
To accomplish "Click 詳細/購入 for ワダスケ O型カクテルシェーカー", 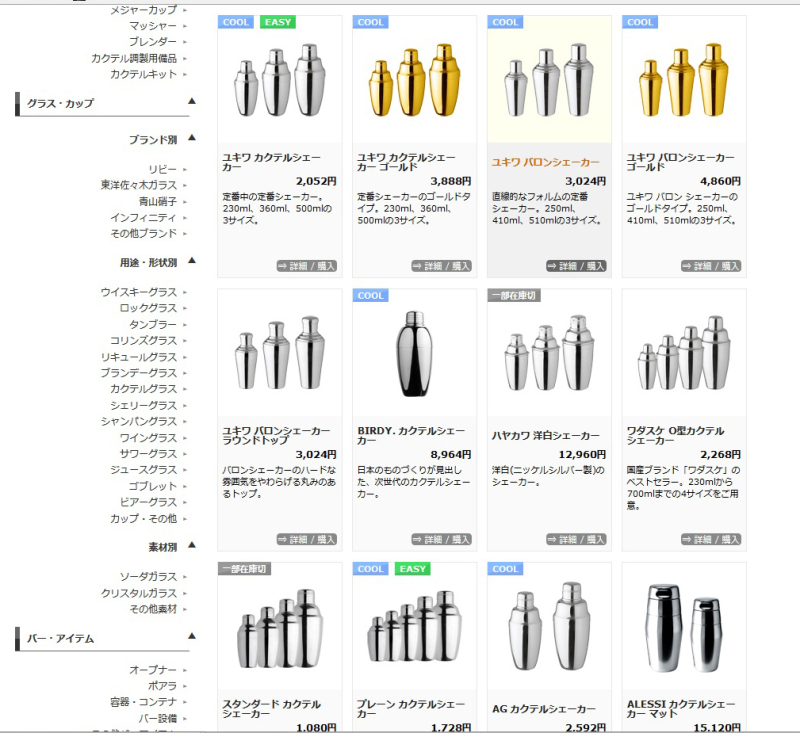I will tap(711, 539).
